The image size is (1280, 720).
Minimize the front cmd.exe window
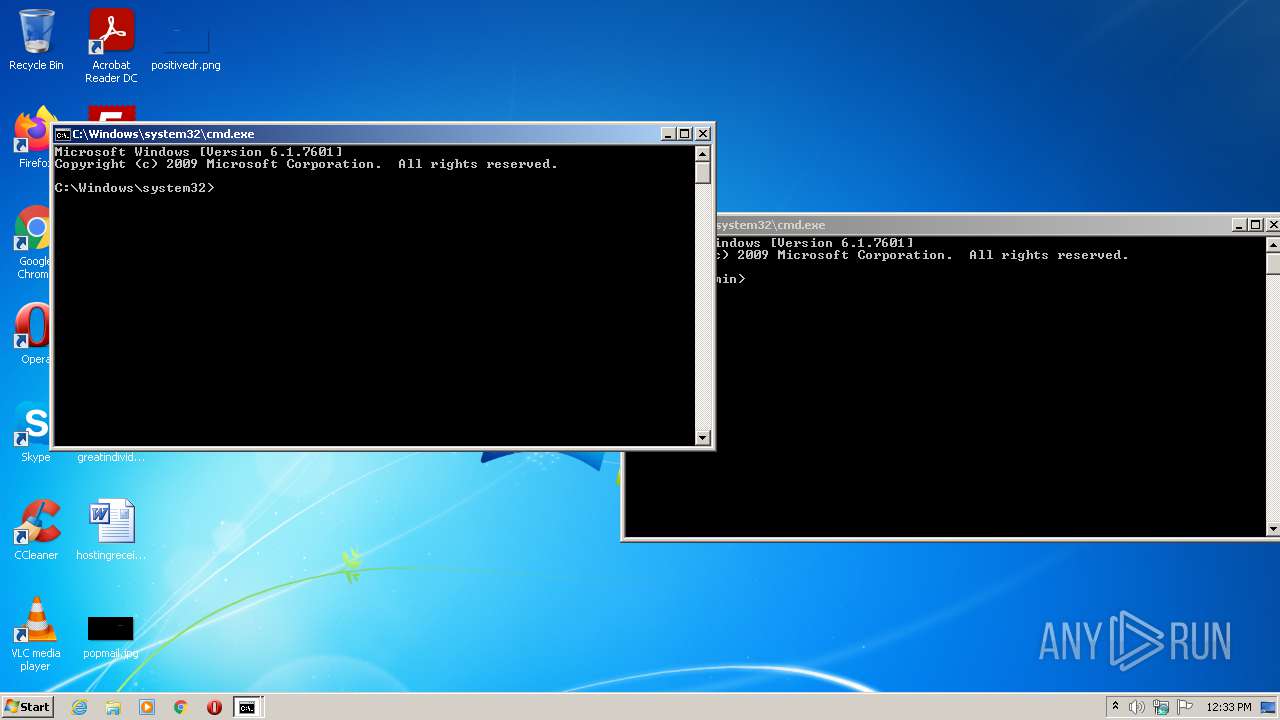point(668,134)
